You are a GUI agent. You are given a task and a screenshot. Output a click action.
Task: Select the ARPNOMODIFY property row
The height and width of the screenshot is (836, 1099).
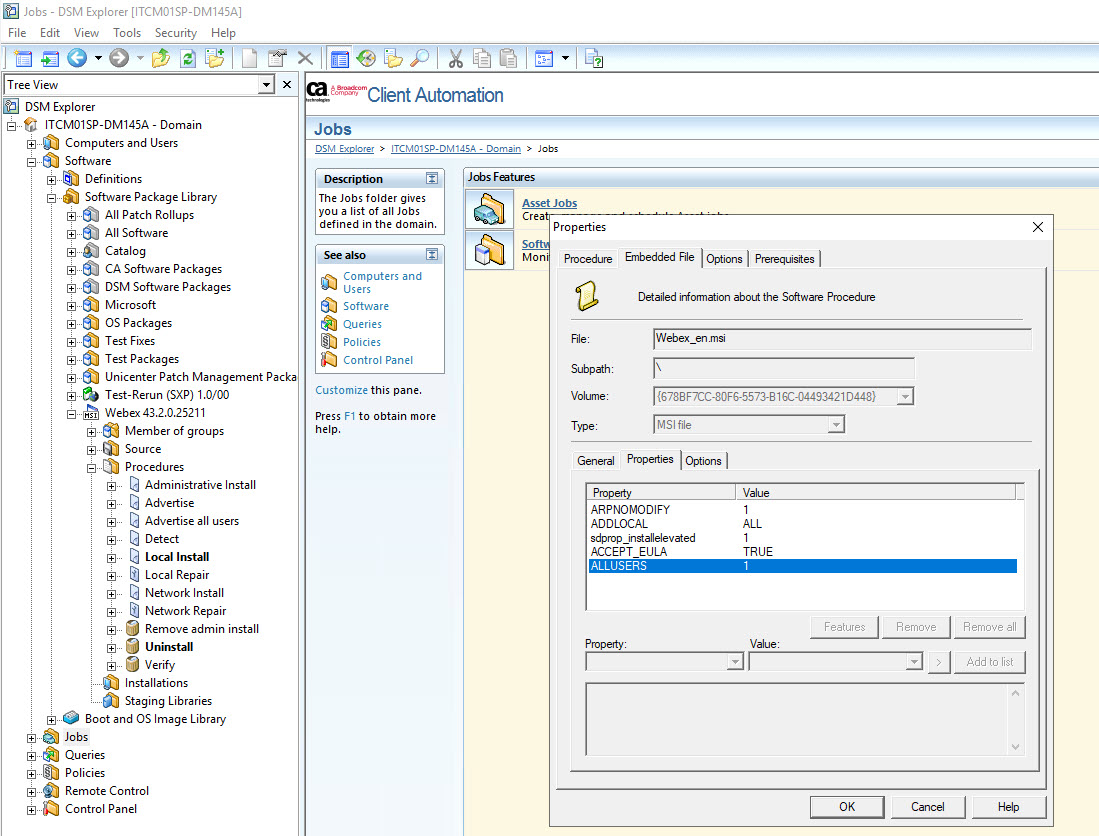(803, 510)
